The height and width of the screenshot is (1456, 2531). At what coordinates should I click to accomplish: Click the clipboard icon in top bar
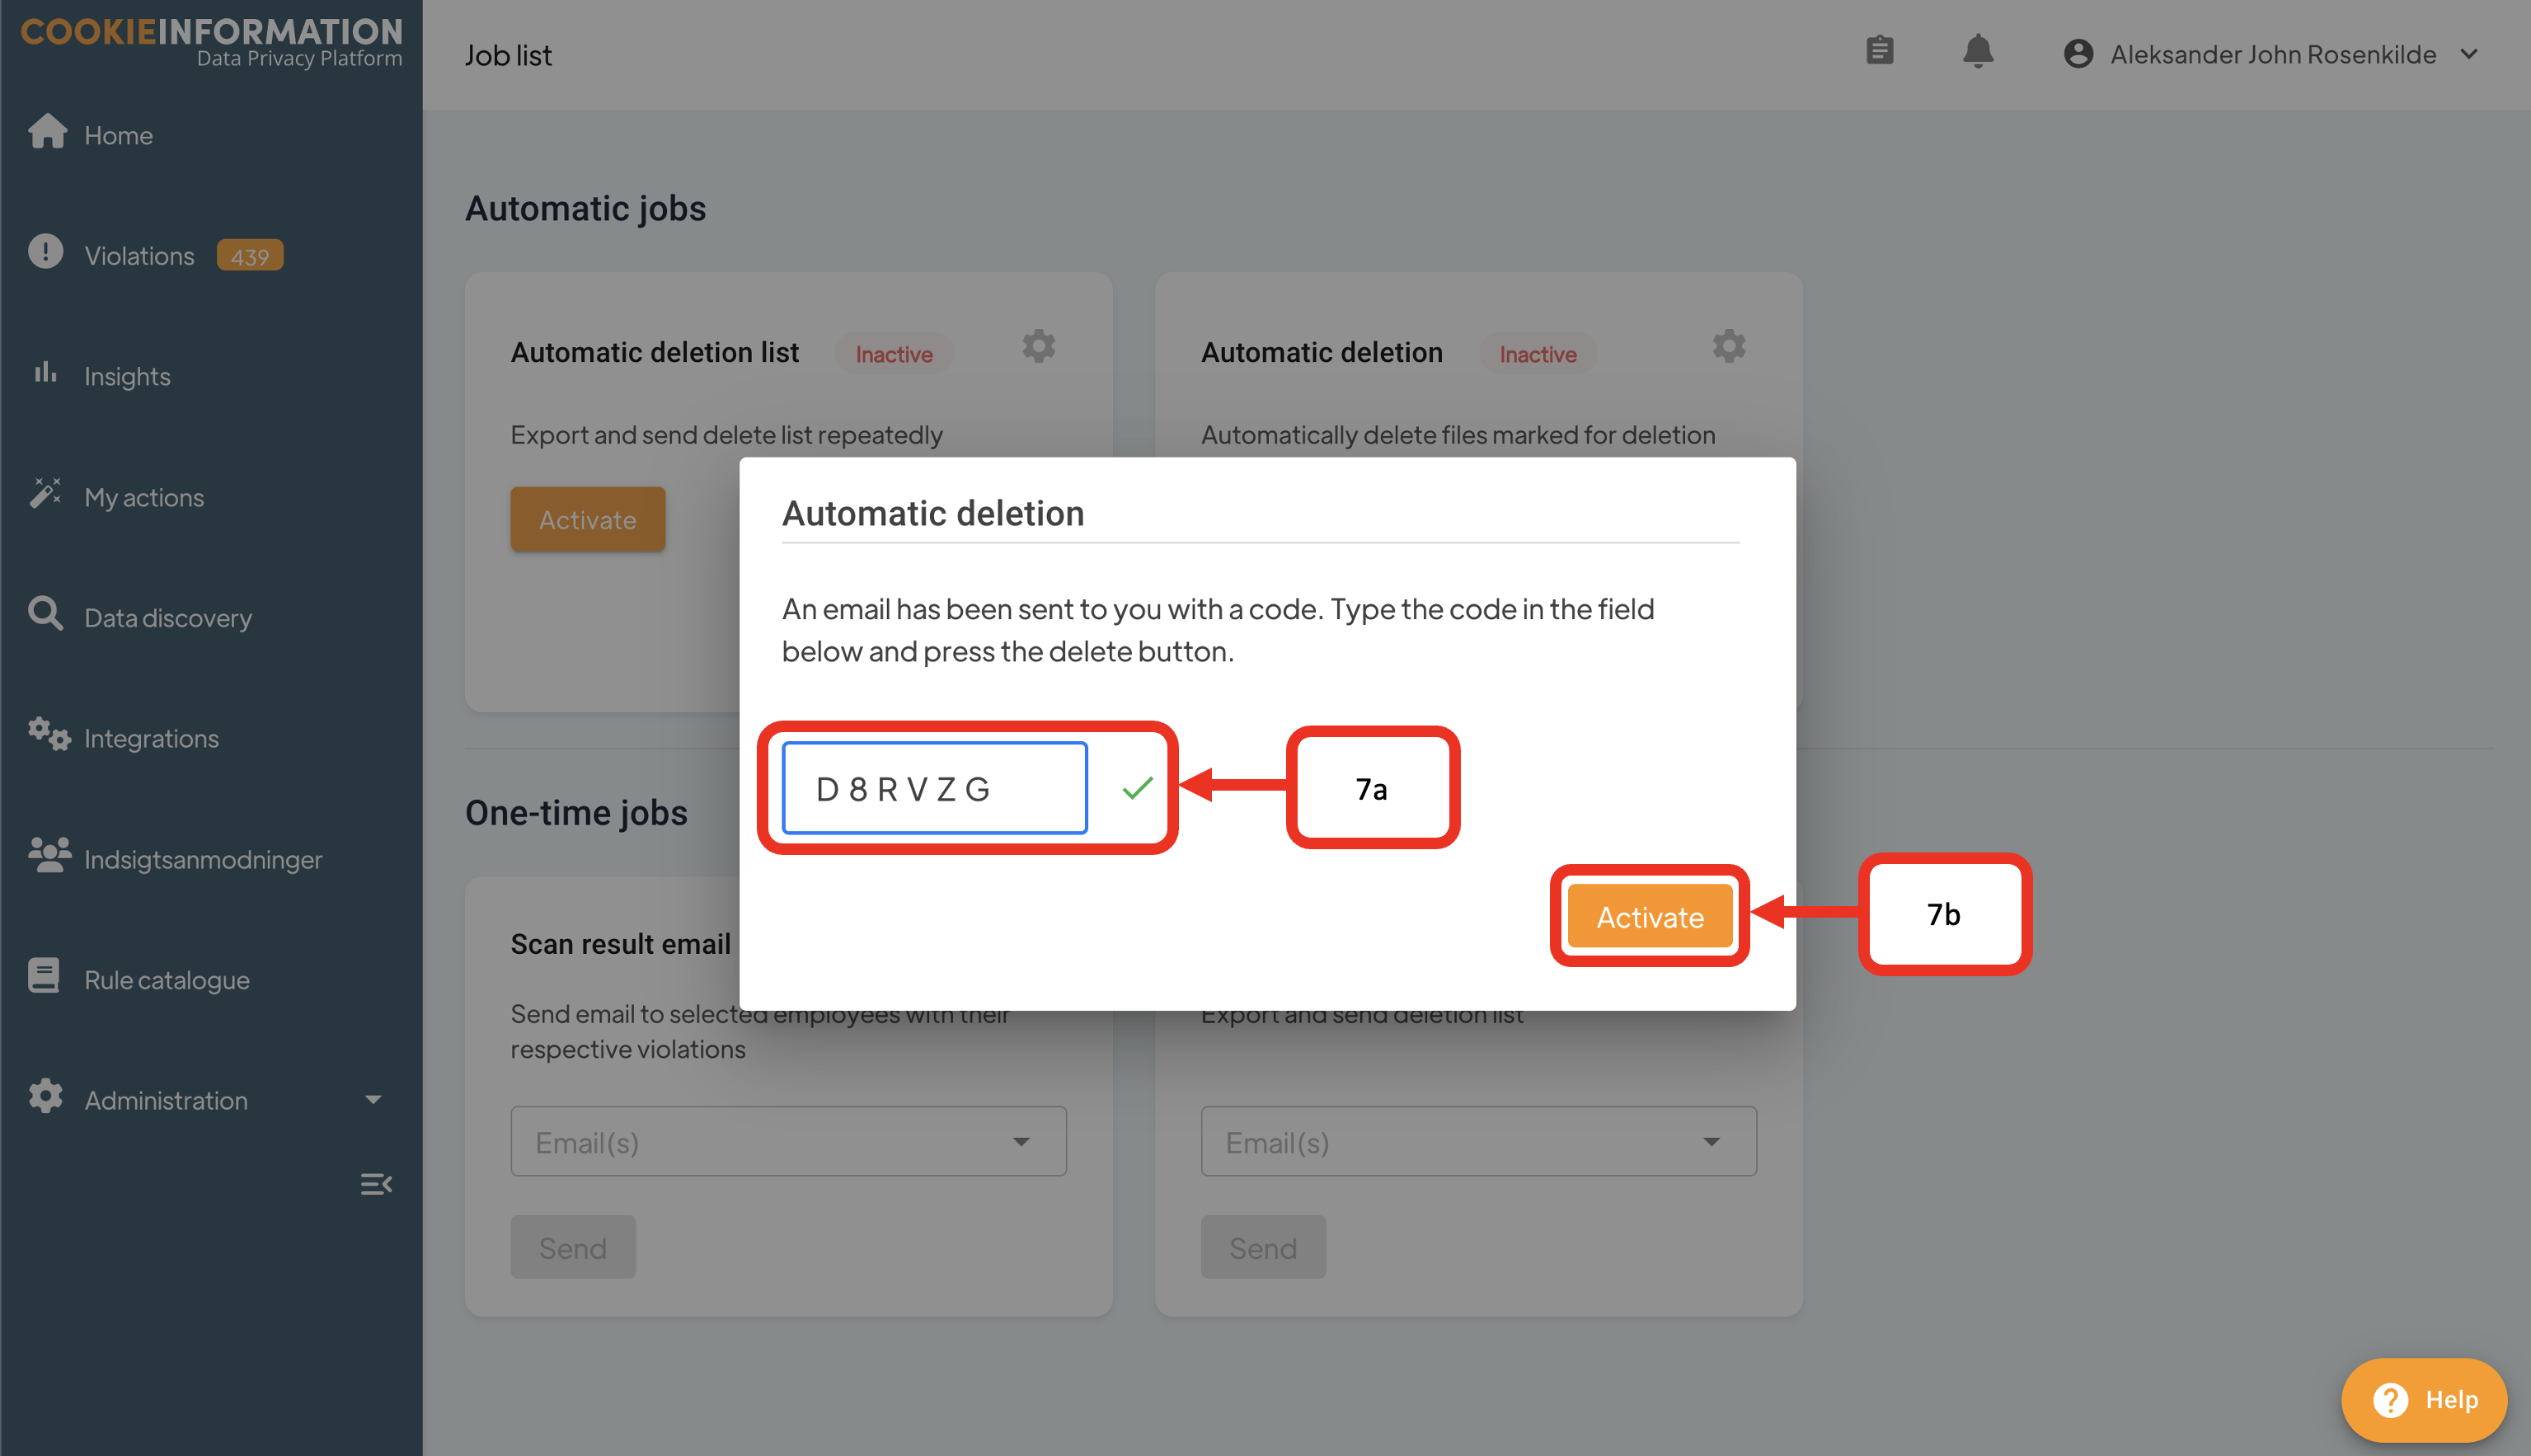tap(1879, 52)
